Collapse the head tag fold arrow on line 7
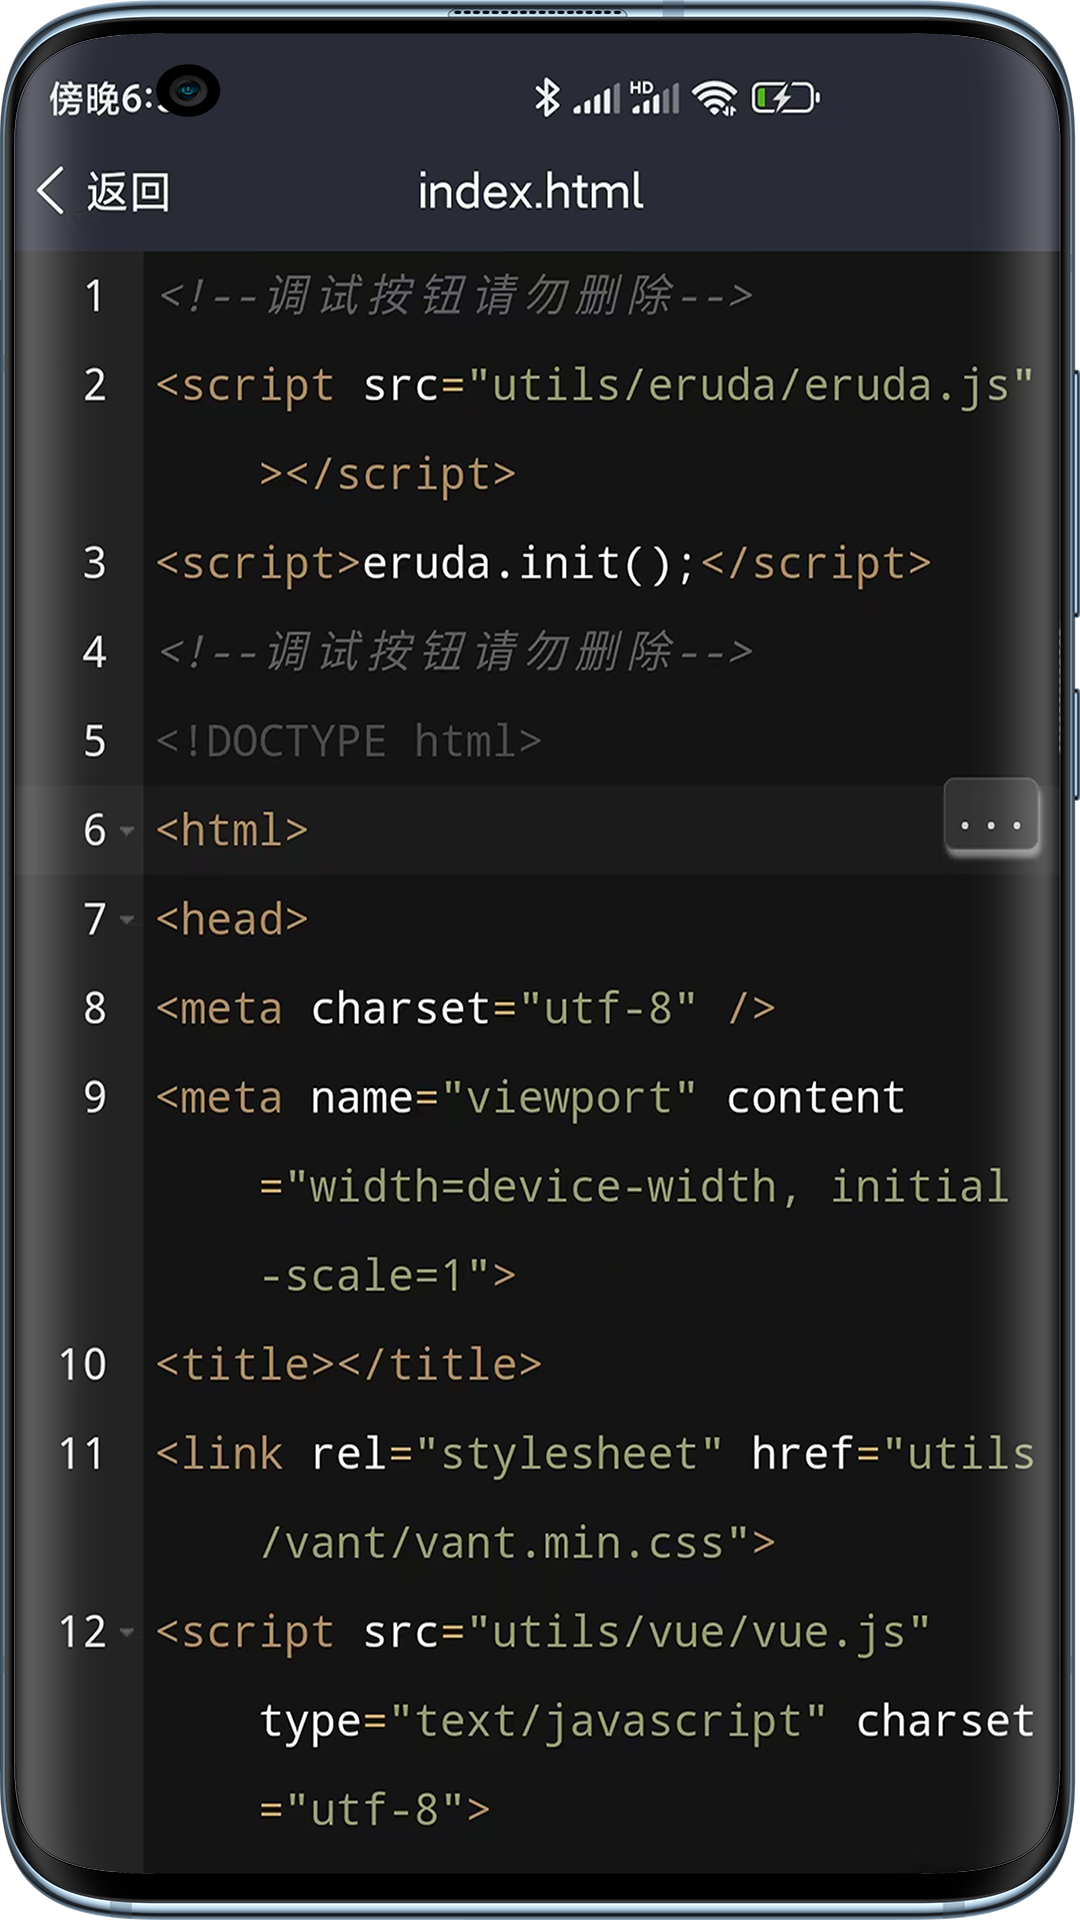1080x1920 pixels. (126, 920)
